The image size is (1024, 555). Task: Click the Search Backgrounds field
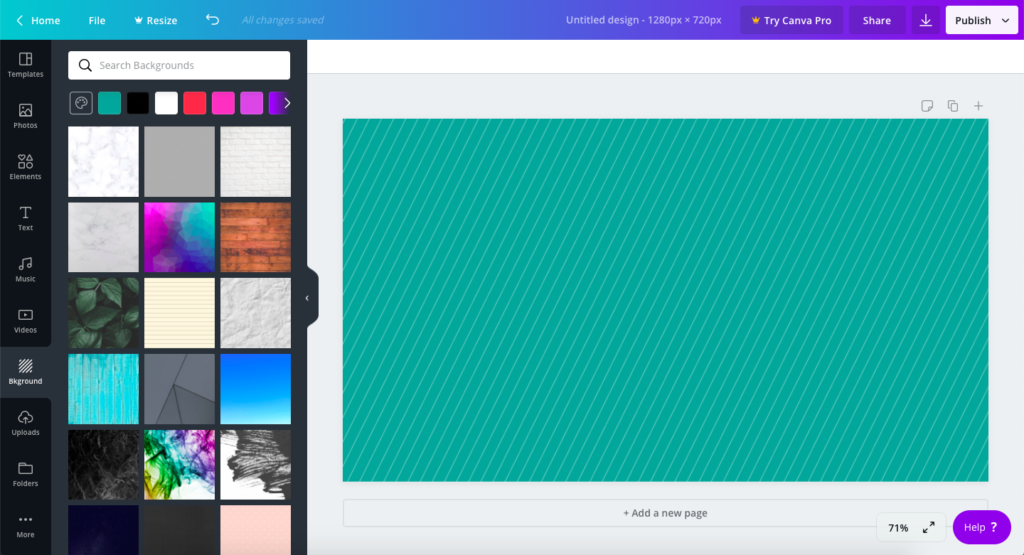pyautogui.click(x=179, y=65)
